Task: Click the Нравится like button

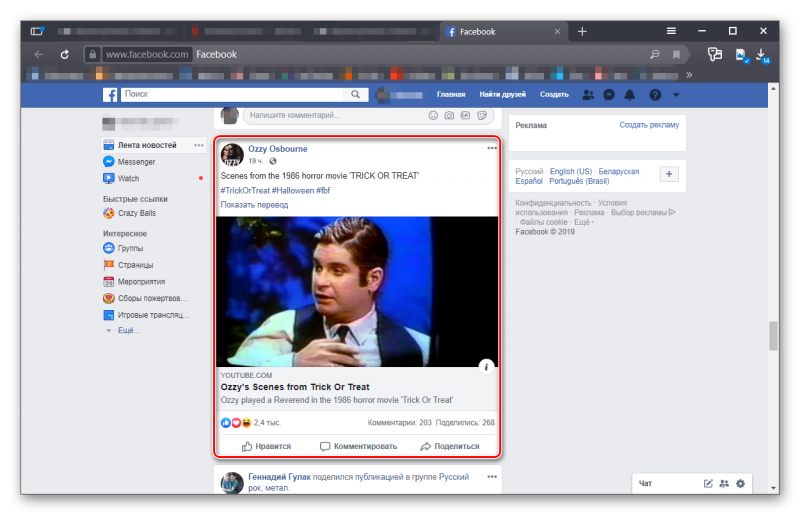Action: coord(266,446)
